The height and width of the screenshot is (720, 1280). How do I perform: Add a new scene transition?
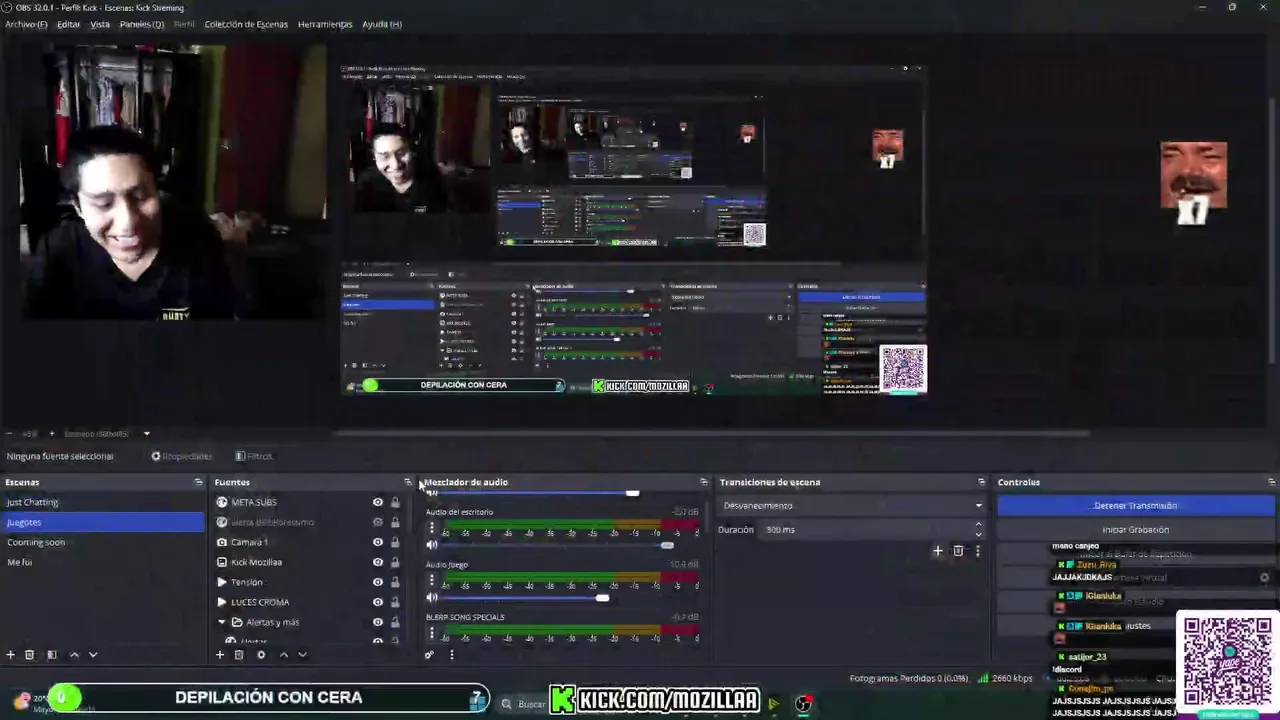click(937, 551)
